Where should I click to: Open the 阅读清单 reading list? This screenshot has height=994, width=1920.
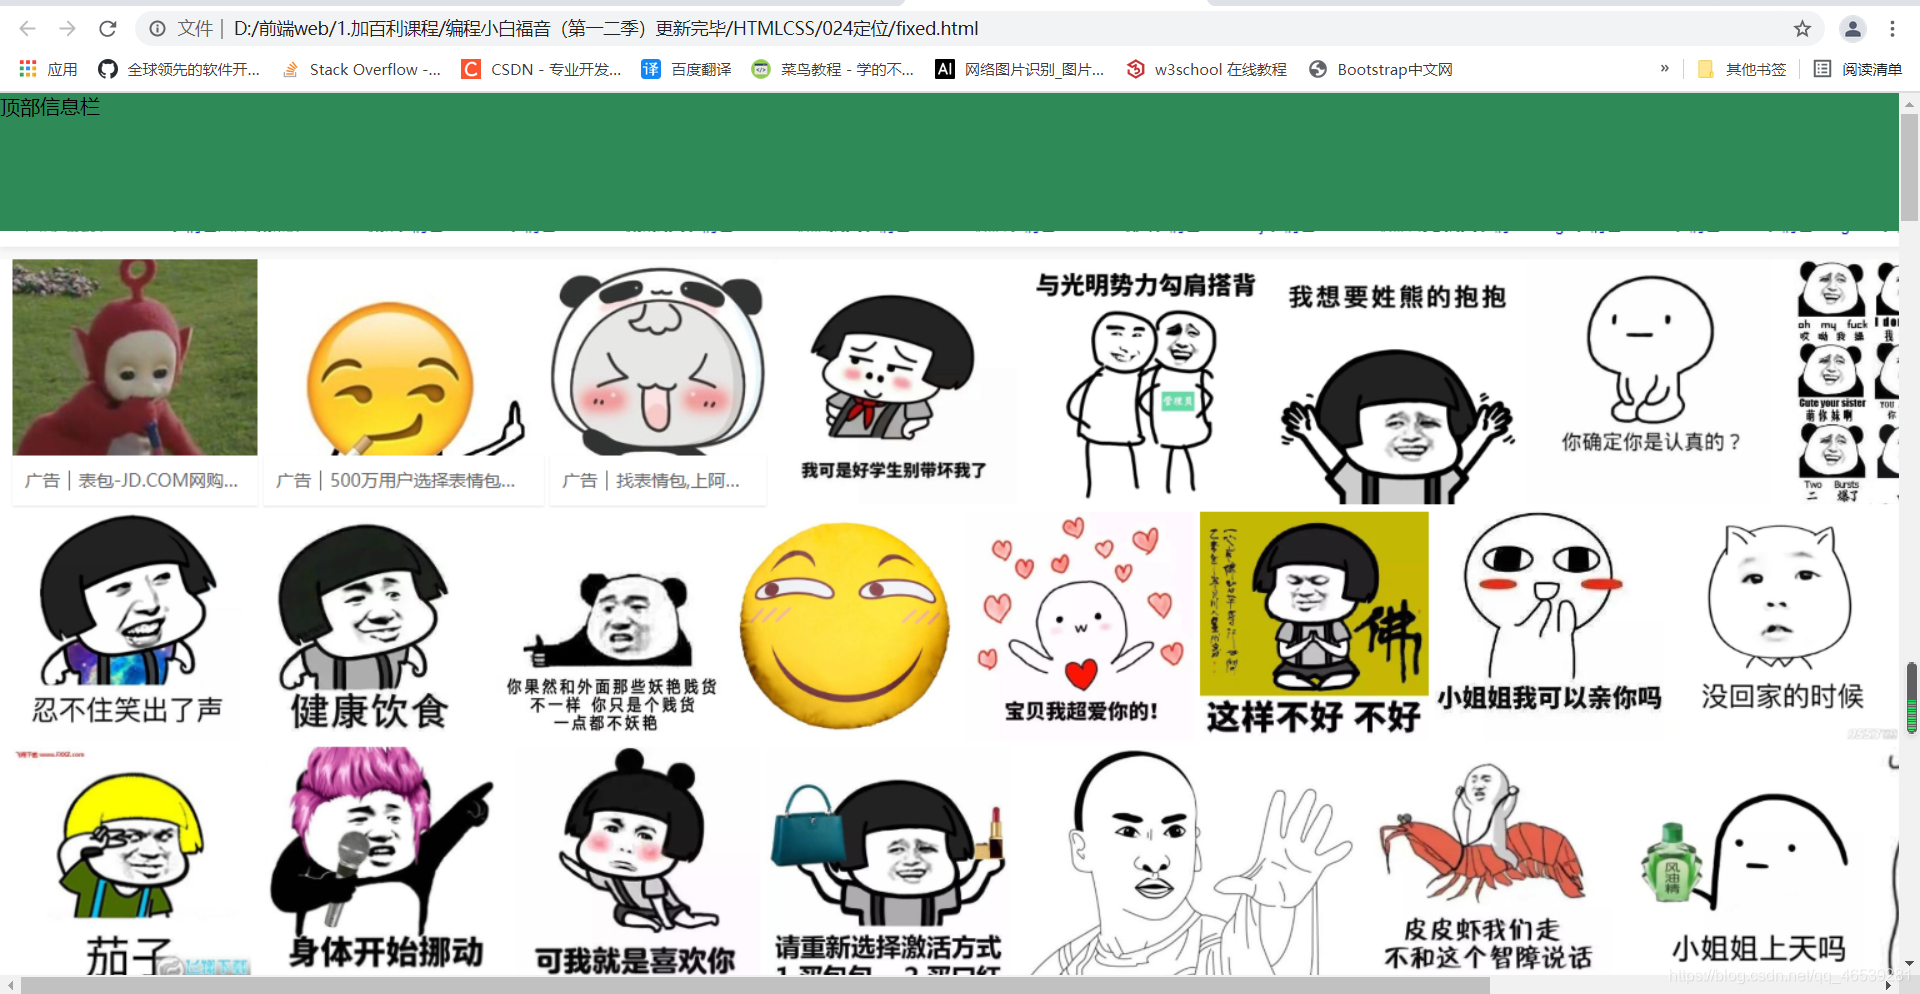(1858, 69)
